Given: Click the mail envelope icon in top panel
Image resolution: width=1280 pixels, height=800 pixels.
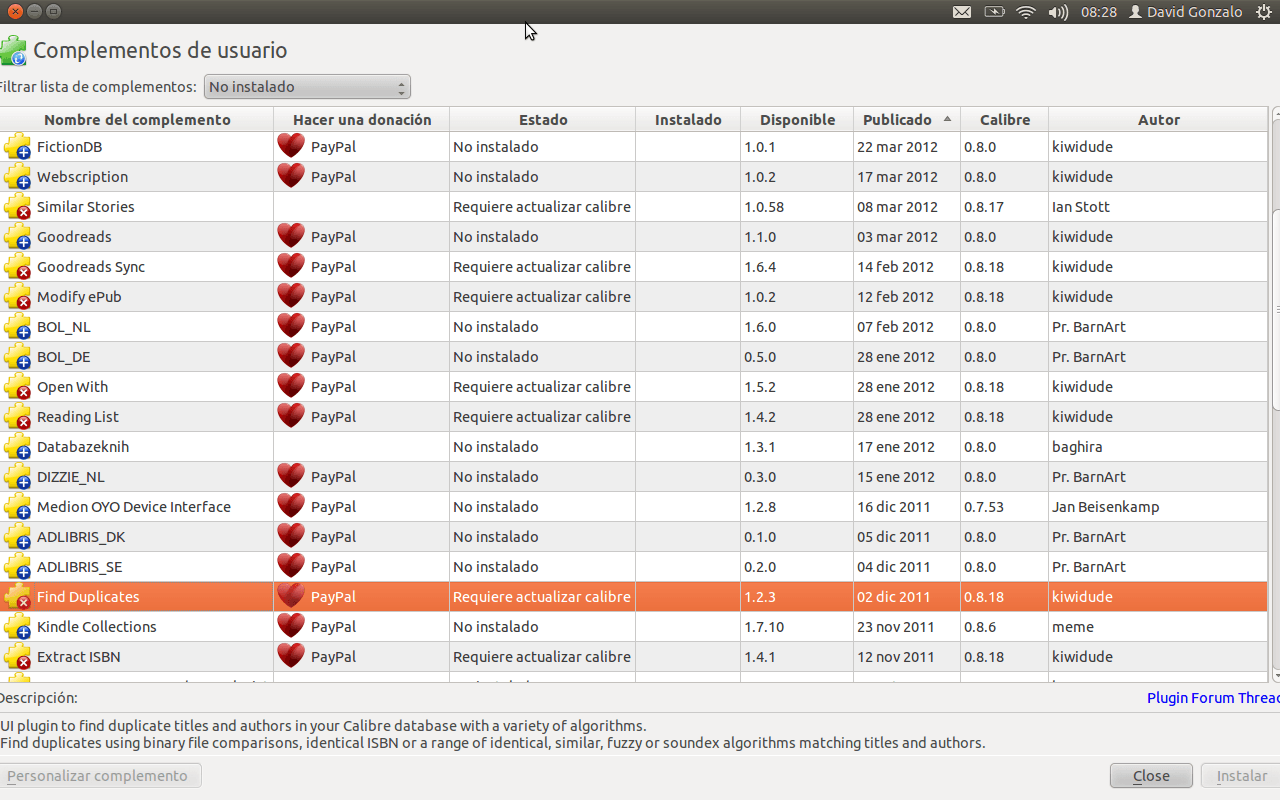Looking at the screenshot, I should coord(961,12).
